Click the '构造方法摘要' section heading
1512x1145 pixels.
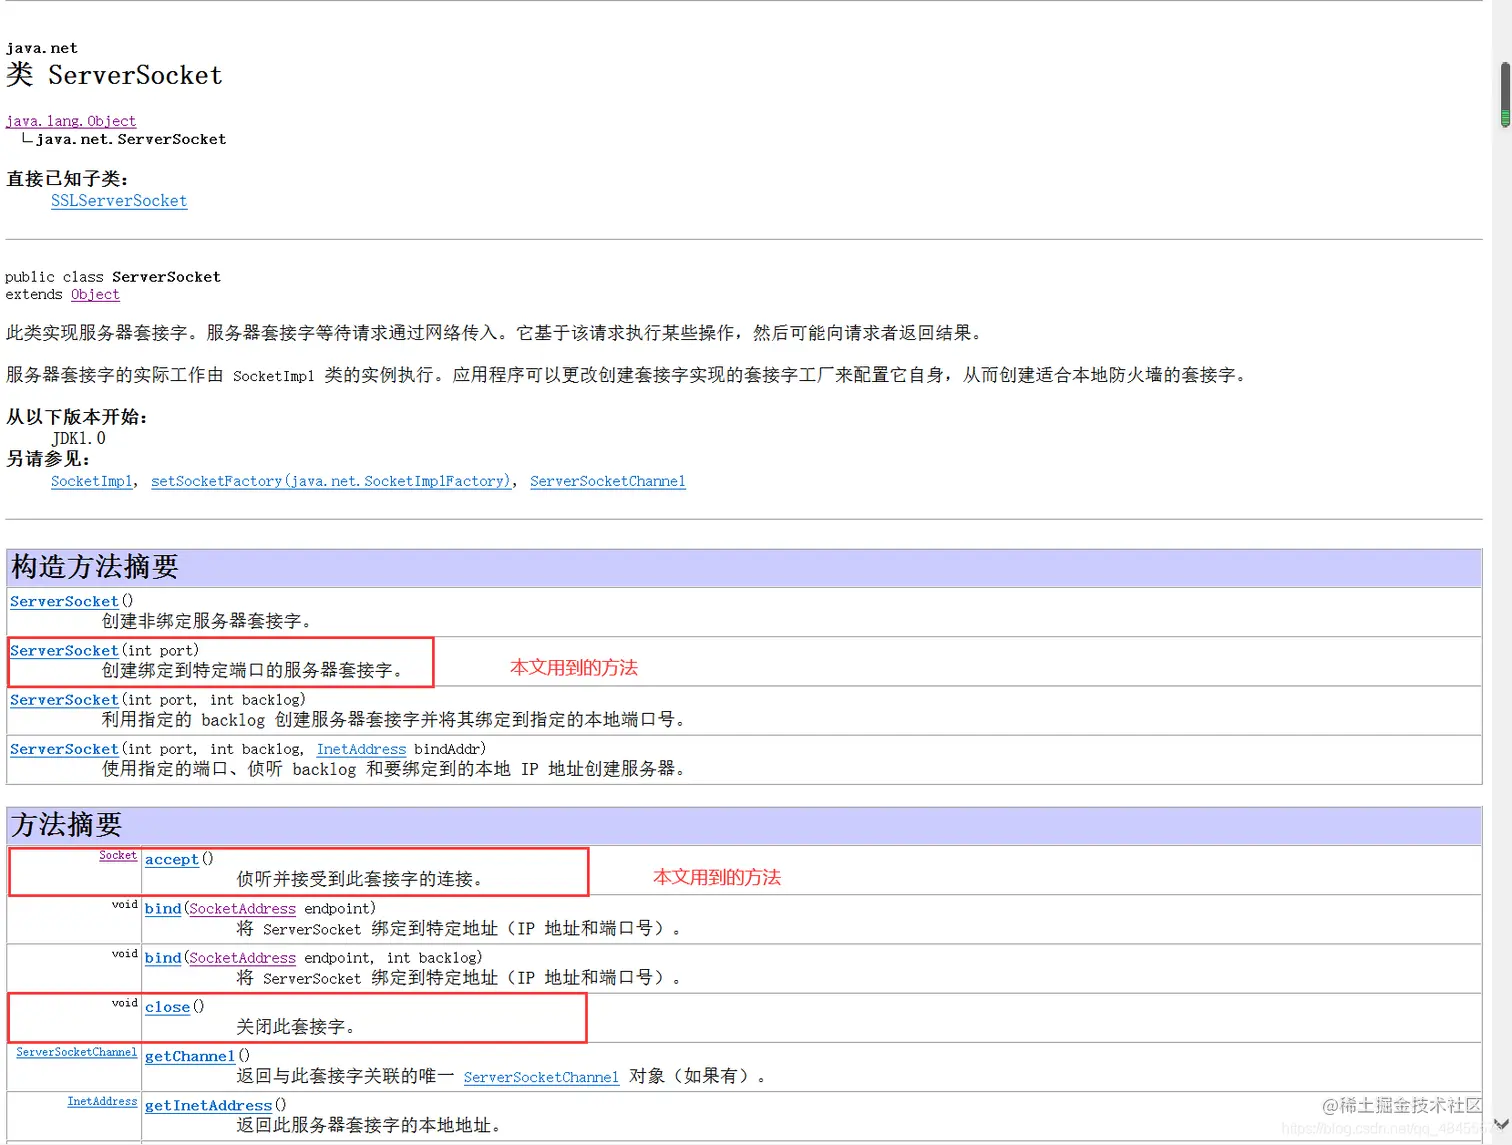coord(95,567)
